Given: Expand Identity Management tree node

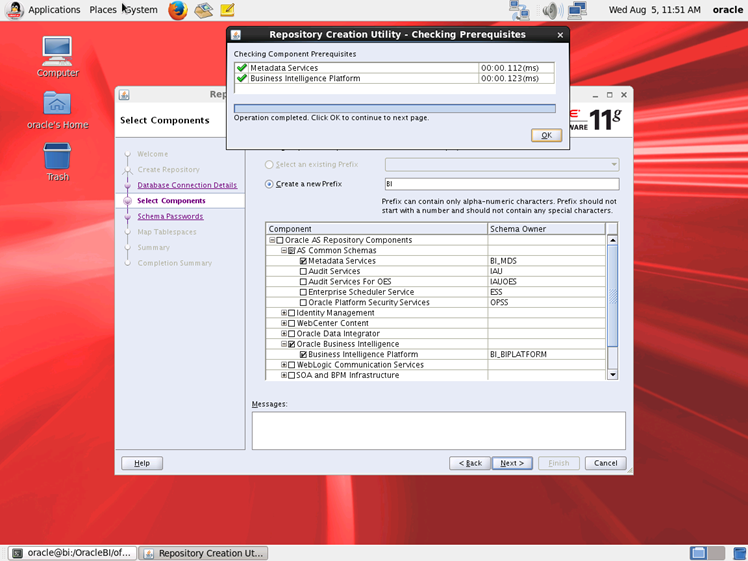Looking at the screenshot, I should click(283, 313).
